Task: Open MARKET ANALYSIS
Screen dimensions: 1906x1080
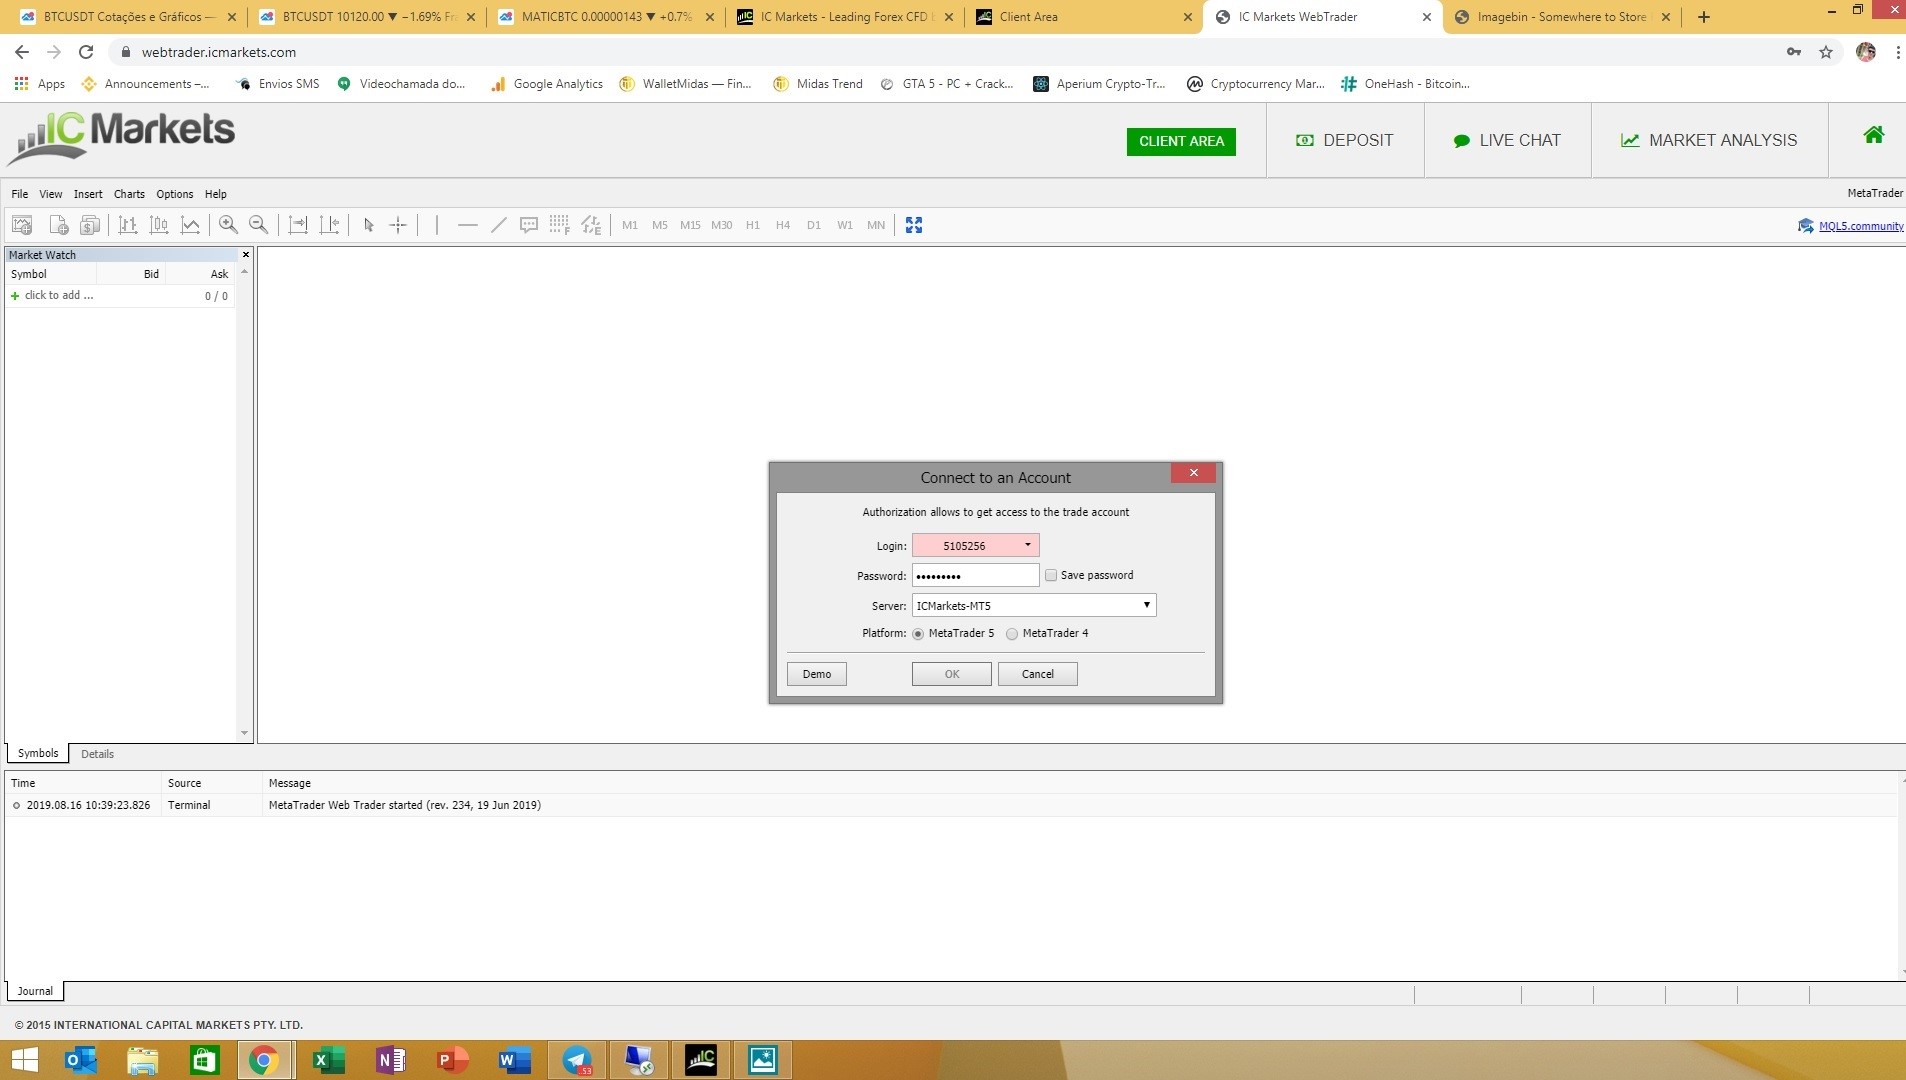Action: [x=1709, y=140]
